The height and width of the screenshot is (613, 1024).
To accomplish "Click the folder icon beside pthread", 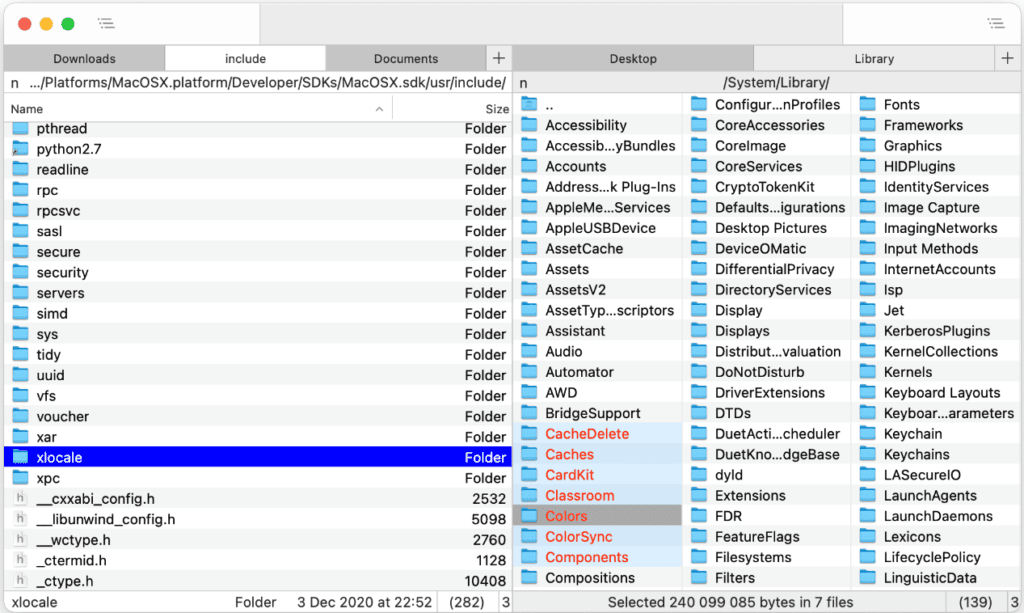I will click(22, 128).
